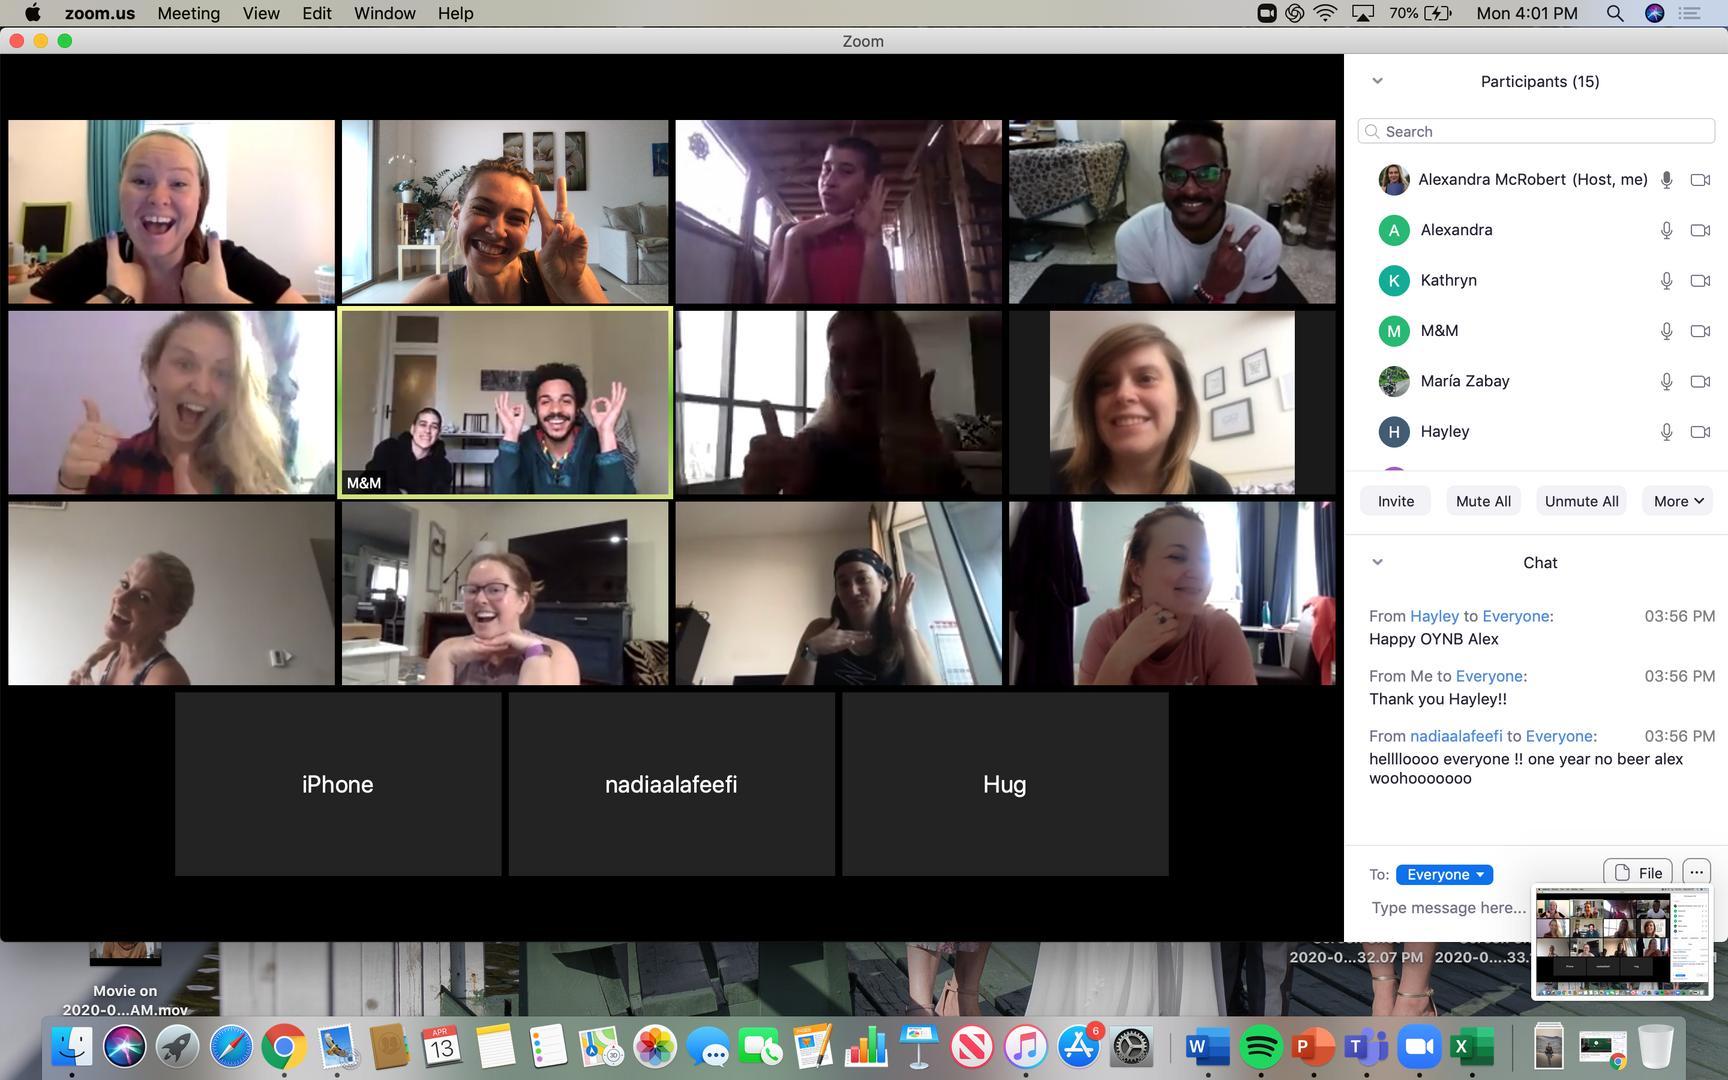Click the File button in chat
Screen dimensions: 1728x1080
pos(1638,872)
